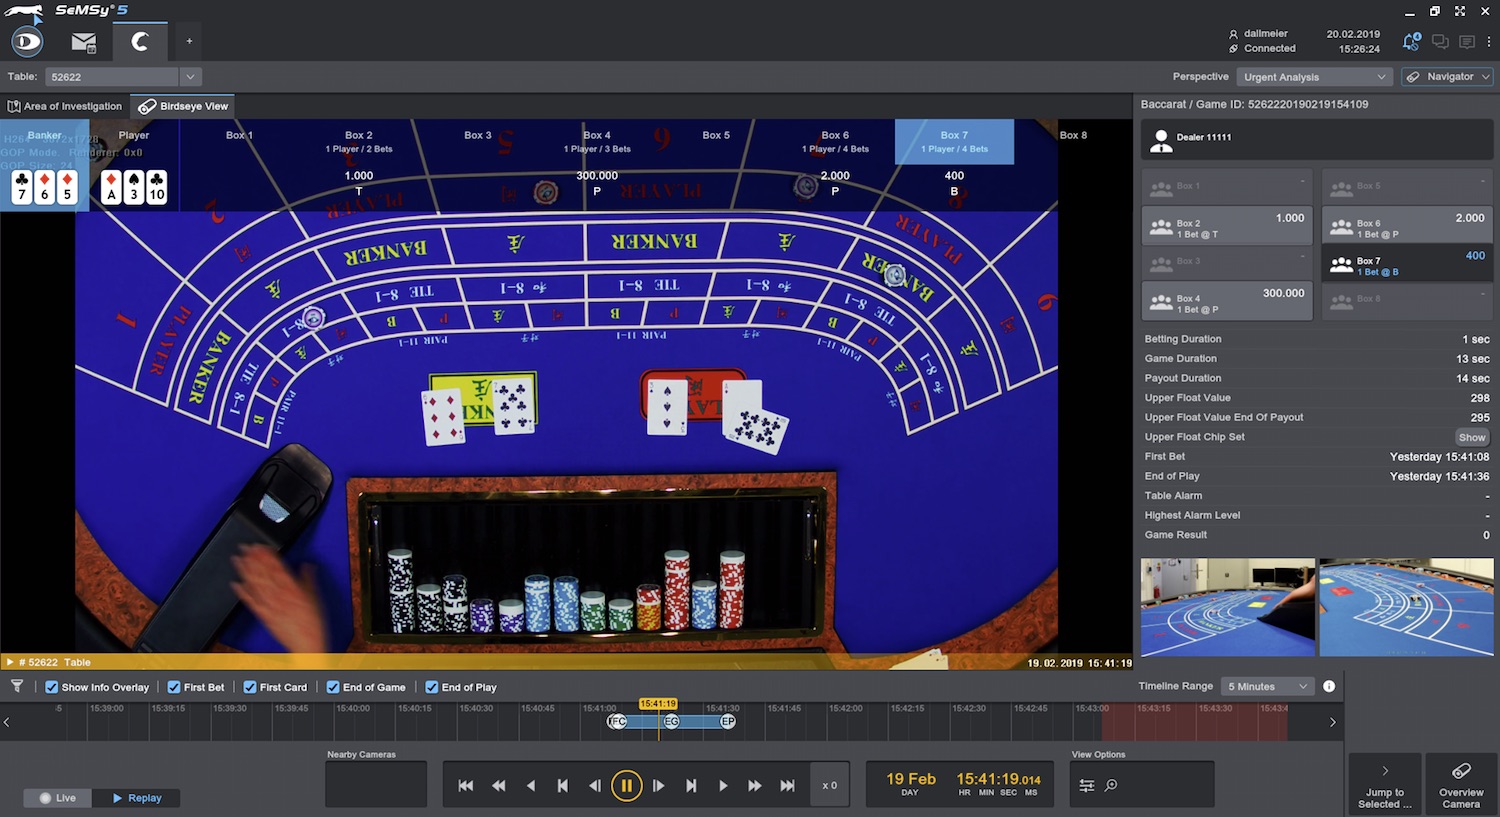Viewport: 1500px width, 817px height.
Task: Disable the End of Game checkbox
Action: coord(333,687)
